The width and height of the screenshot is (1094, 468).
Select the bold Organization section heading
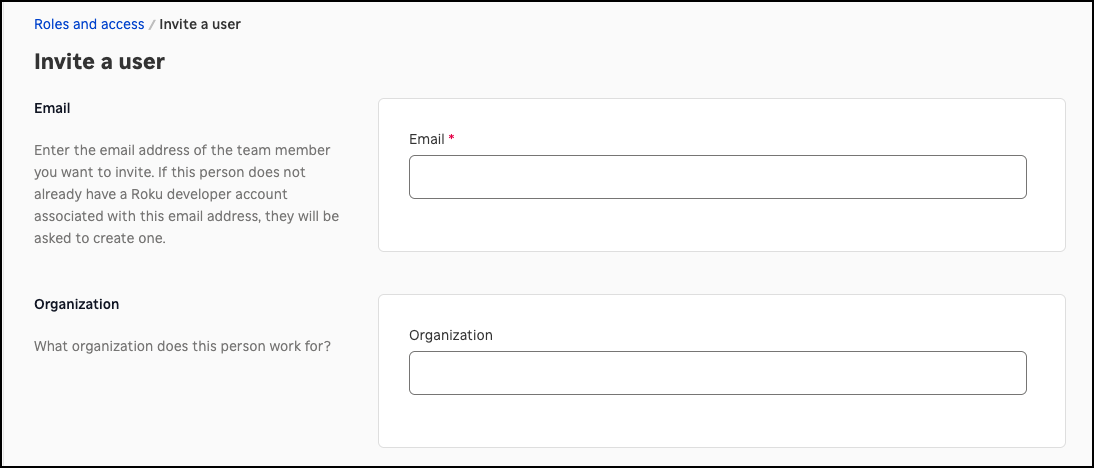76,304
